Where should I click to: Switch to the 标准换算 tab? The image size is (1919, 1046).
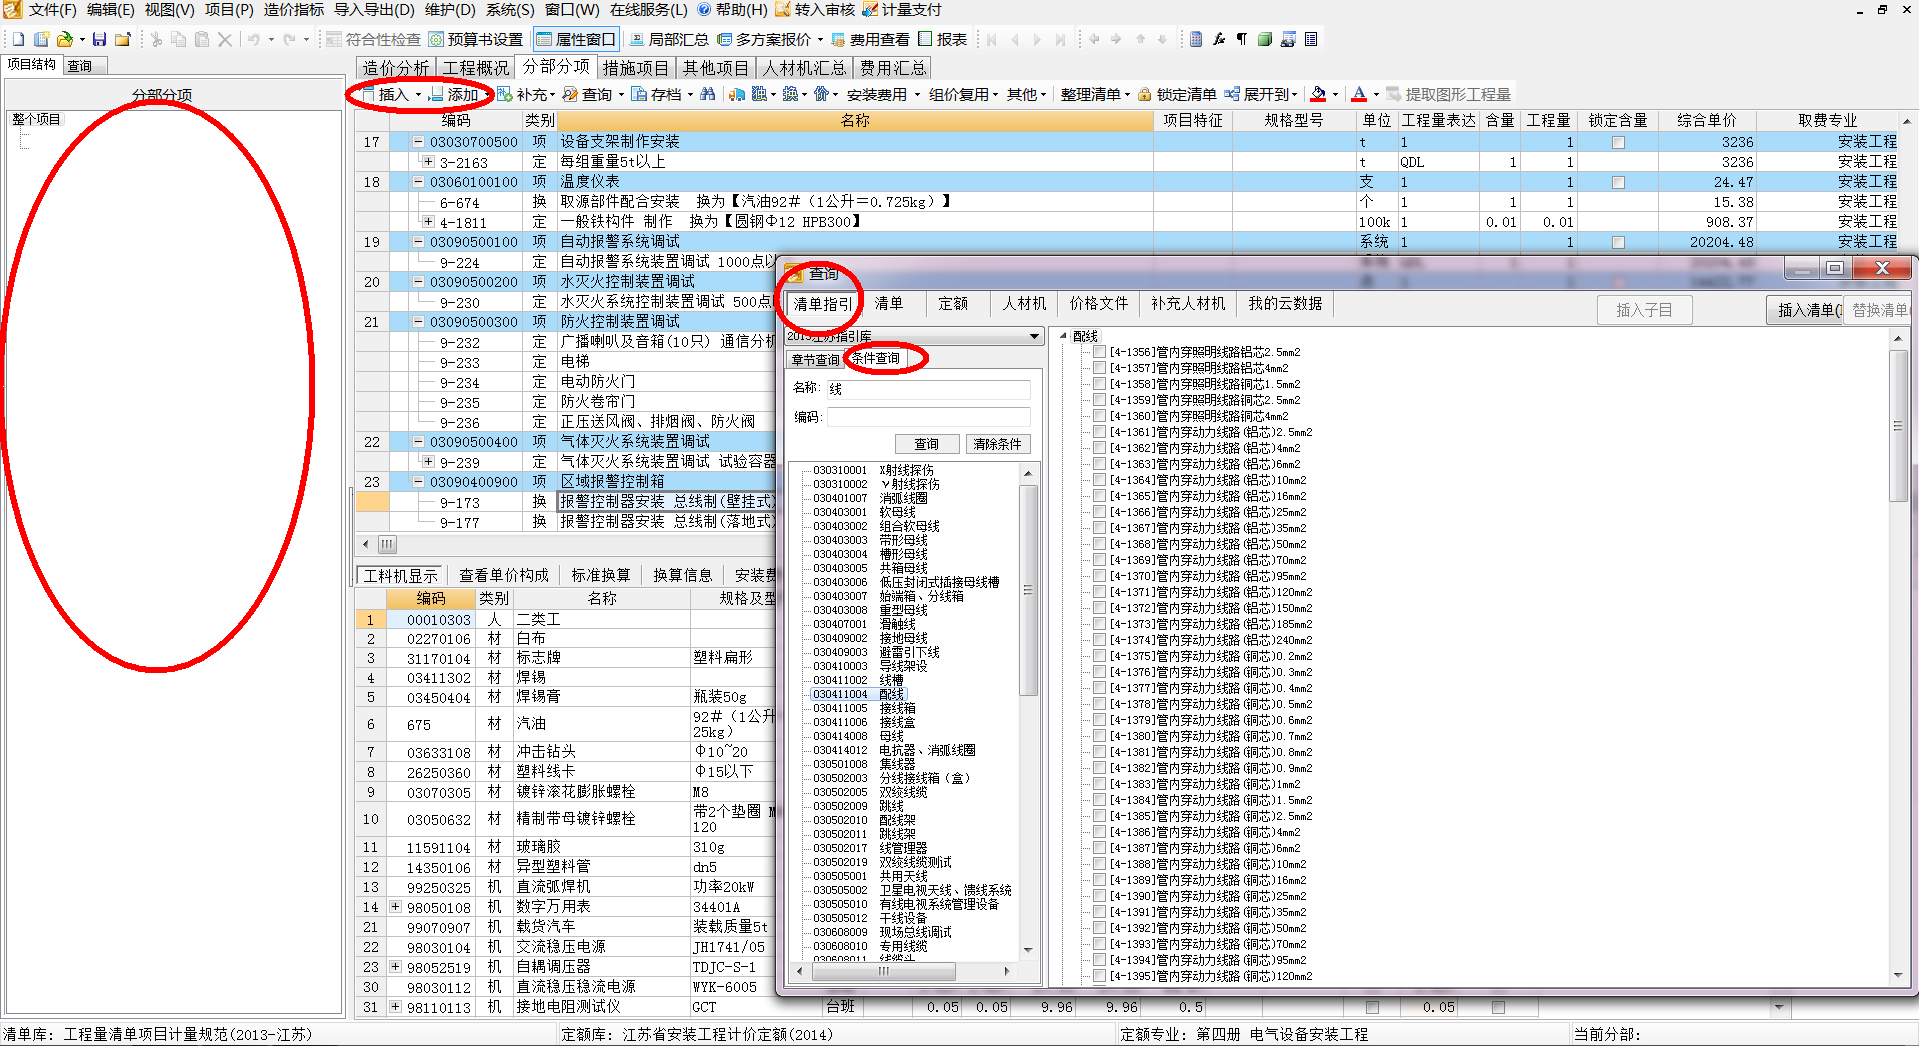pos(600,576)
